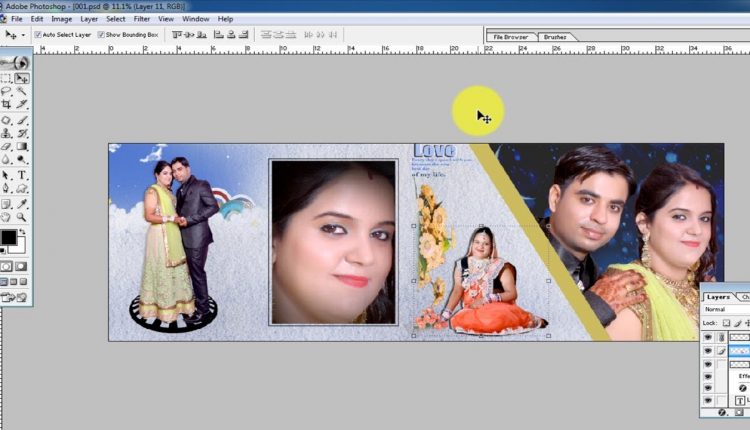Uncheck the Auto Select Layer checkbox
The height and width of the screenshot is (430, 750).
pyautogui.click(x=38, y=34)
